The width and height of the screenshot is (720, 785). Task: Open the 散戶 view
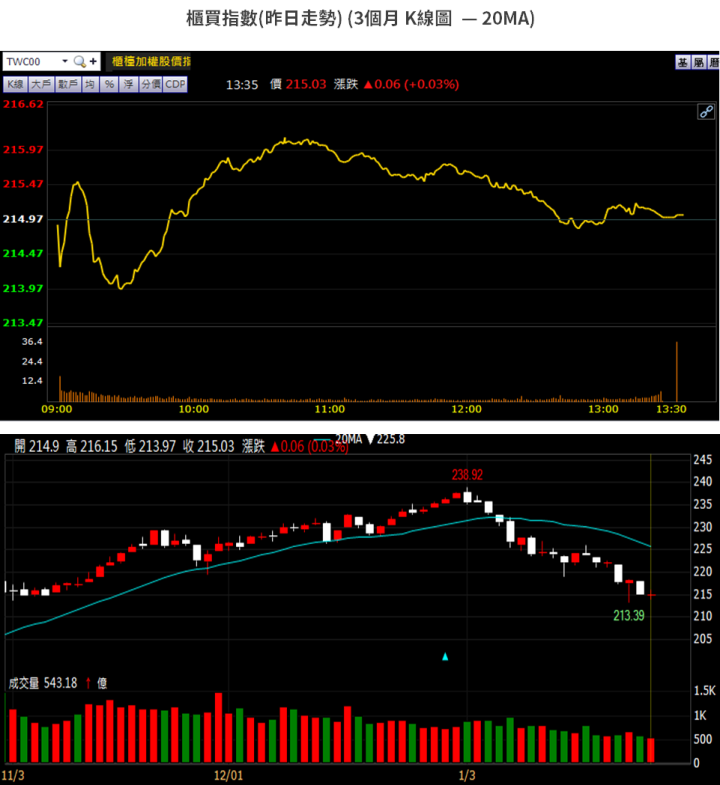tap(68, 84)
